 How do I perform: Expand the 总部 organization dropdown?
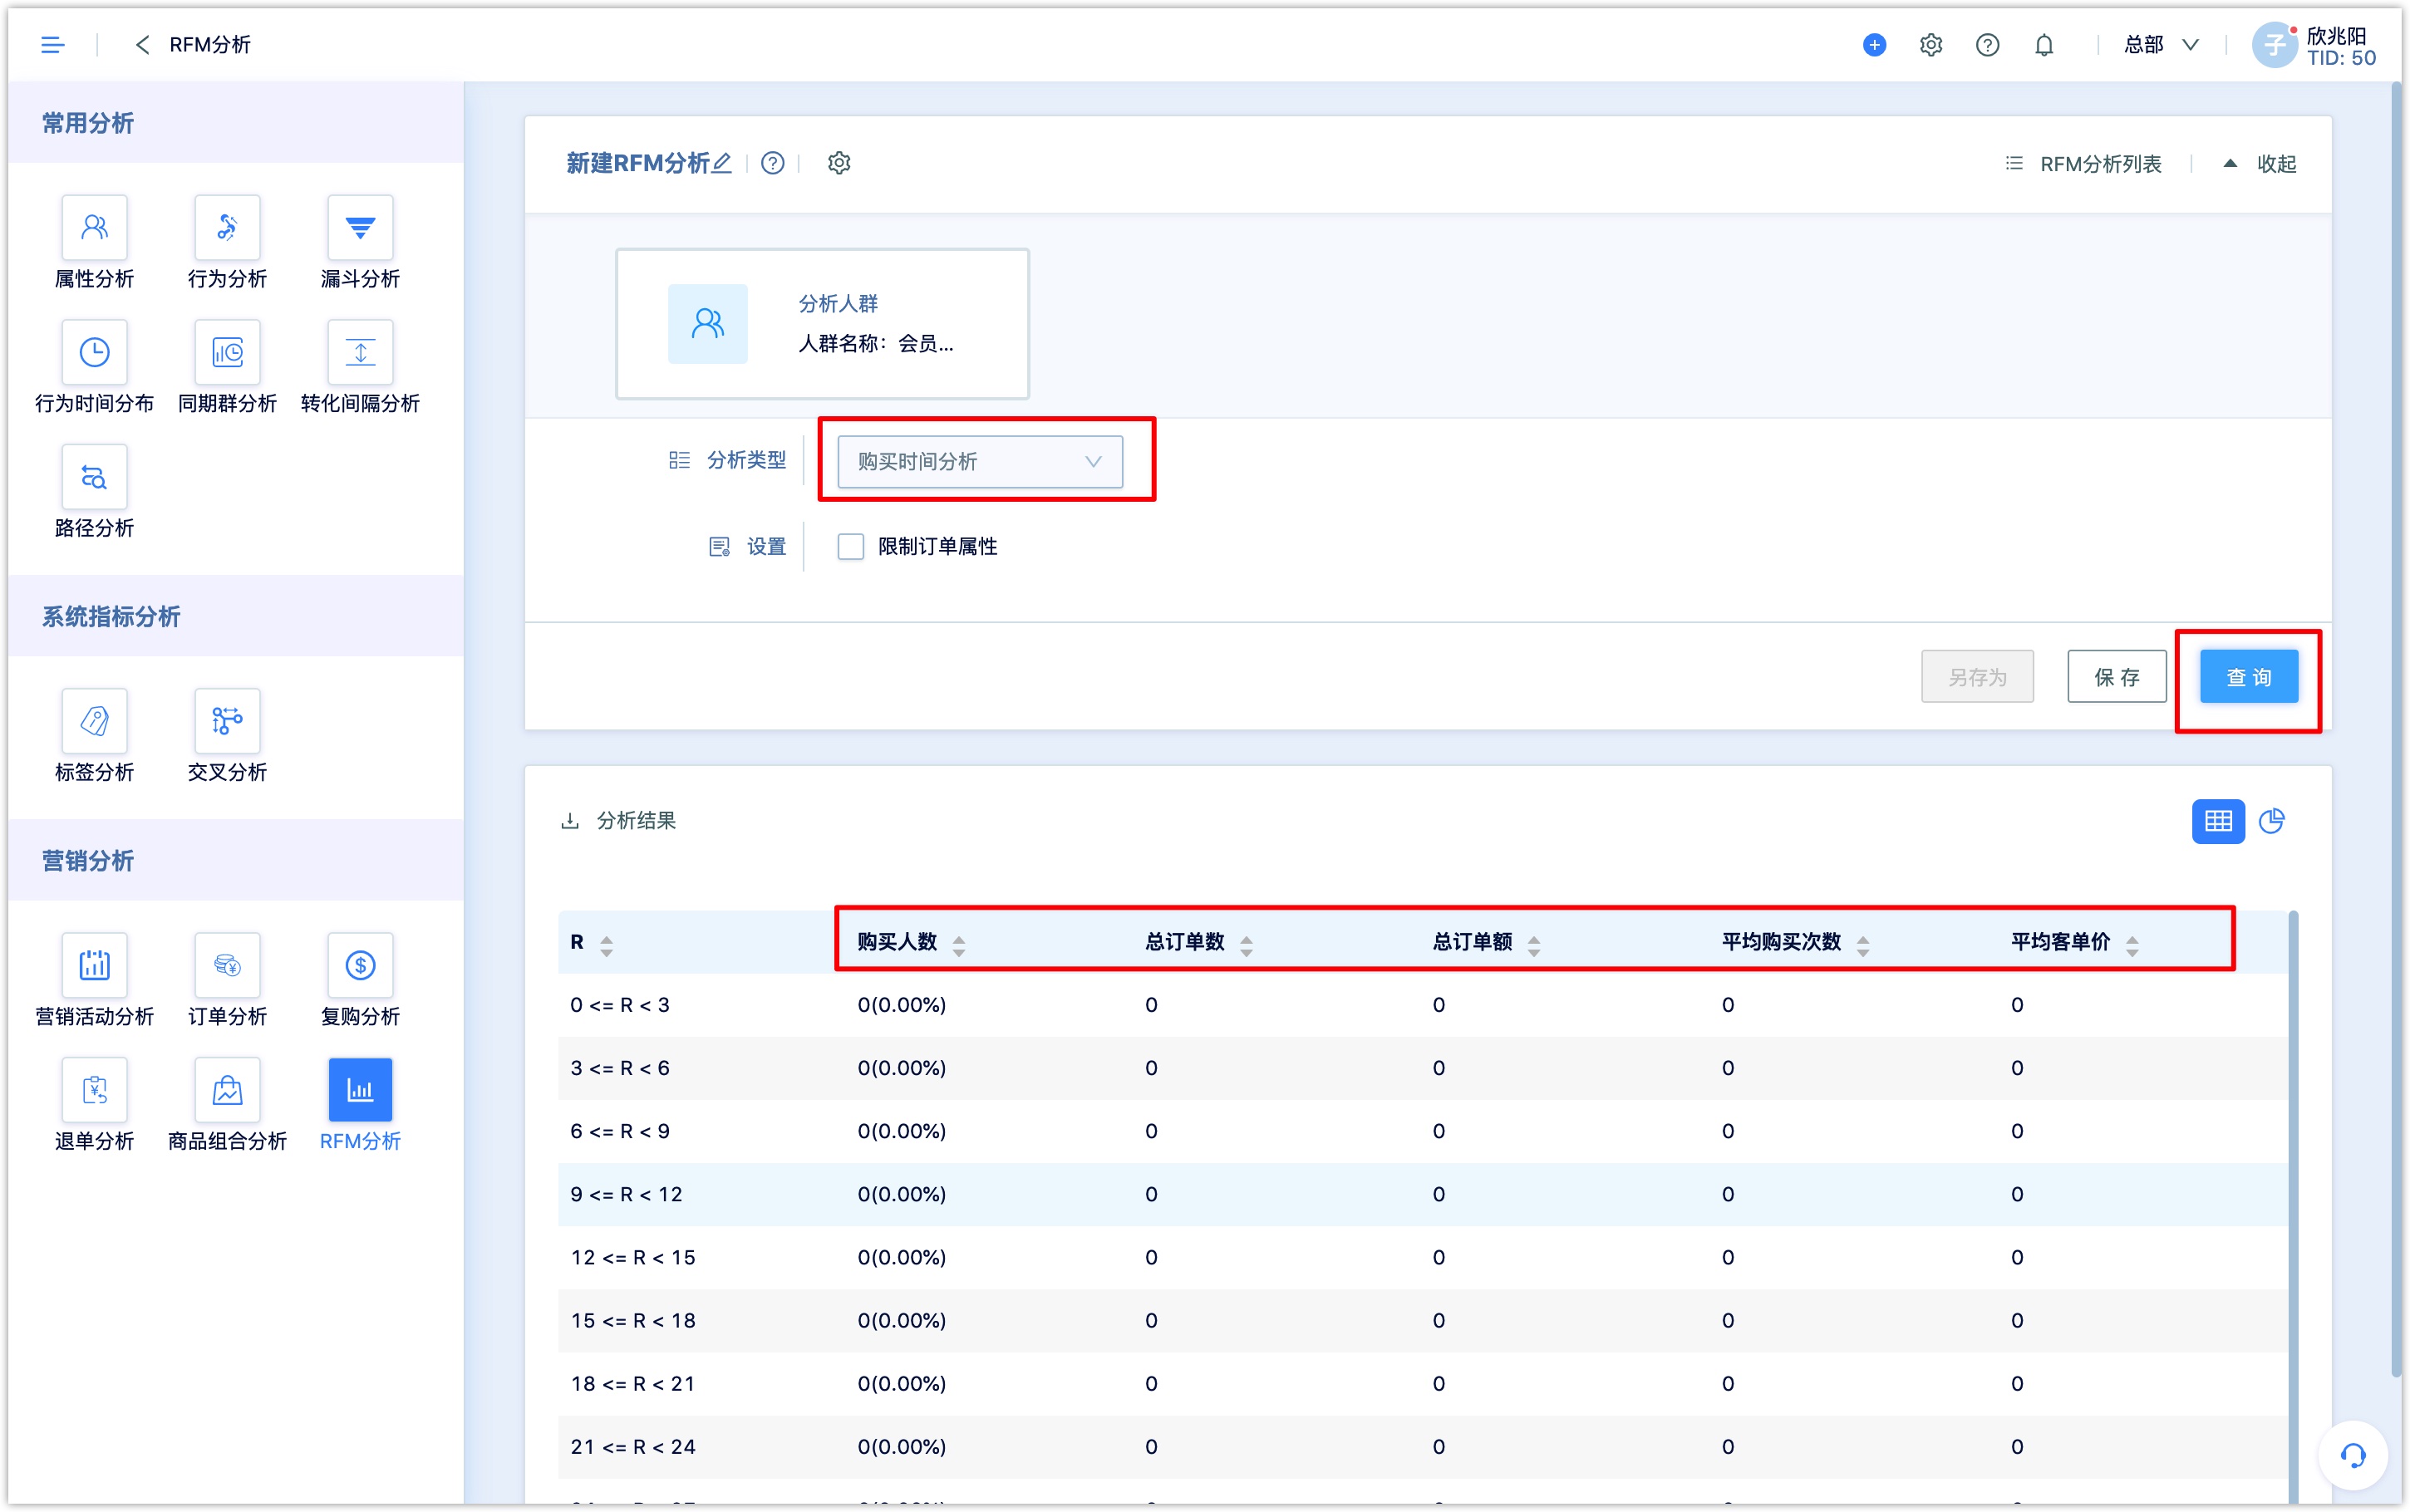pyautogui.click(x=2161, y=45)
